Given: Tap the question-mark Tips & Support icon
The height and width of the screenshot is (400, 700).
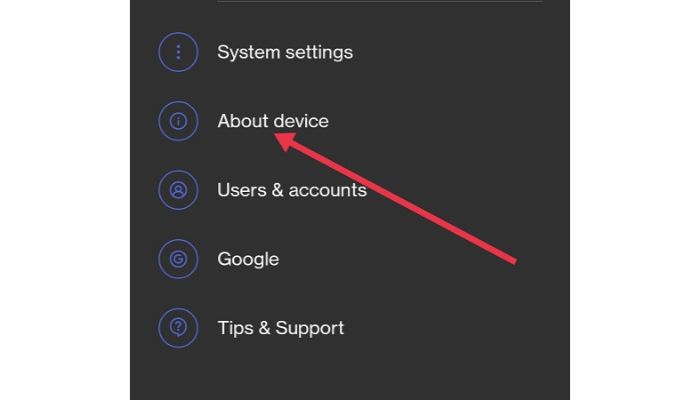Looking at the screenshot, I should click(178, 328).
